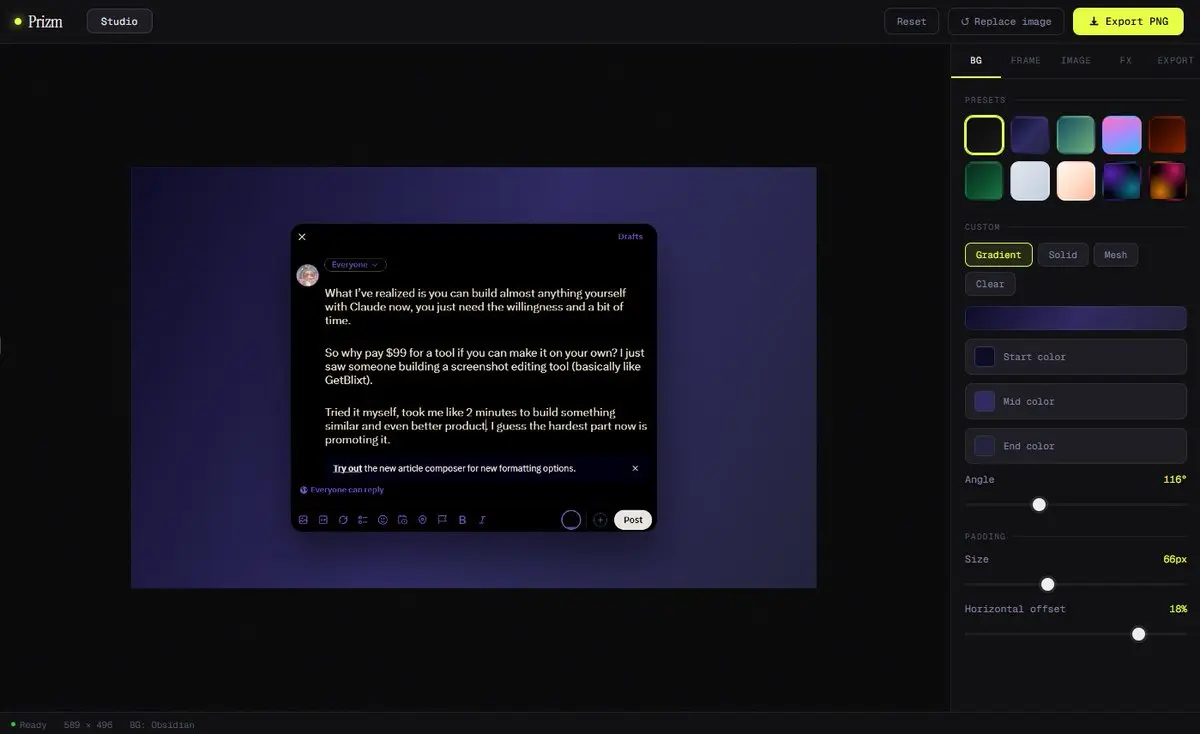This screenshot has height=734, width=1200.
Task: Click the Reset button
Action: pyautogui.click(x=911, y=21)
